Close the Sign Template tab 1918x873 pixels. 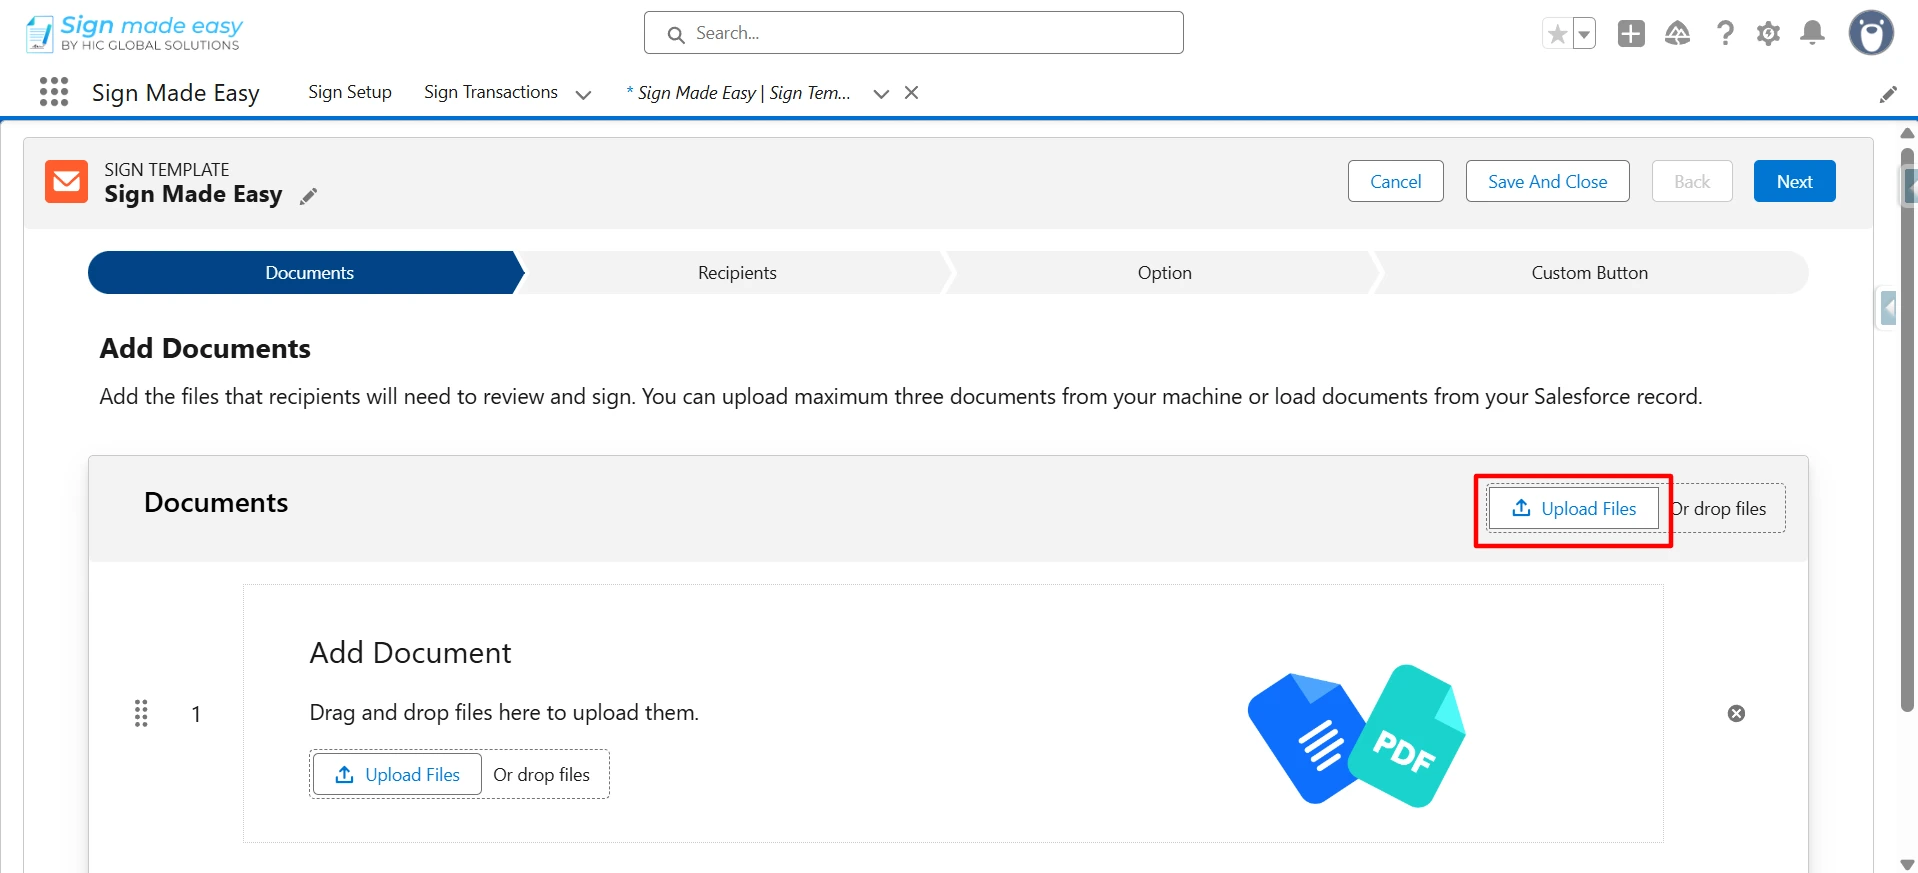(911, 93)
